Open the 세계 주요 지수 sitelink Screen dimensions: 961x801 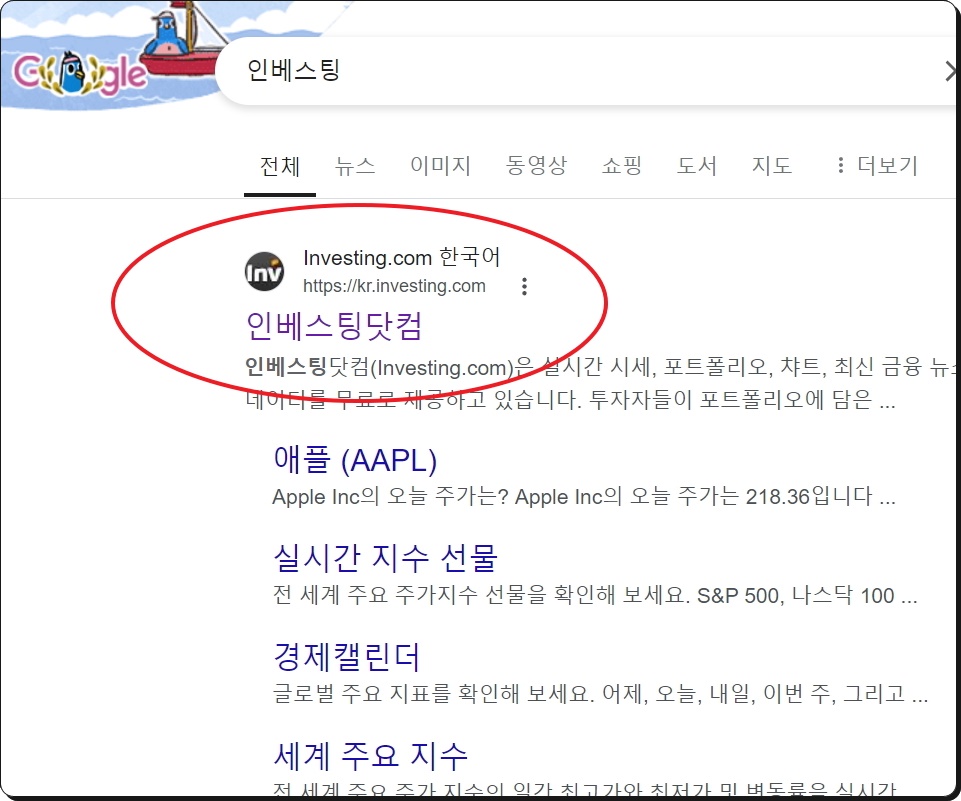(x=370, y=756)
